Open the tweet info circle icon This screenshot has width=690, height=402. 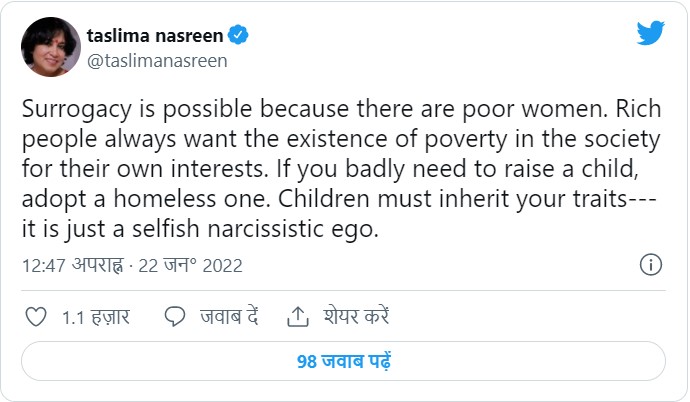click(x=650, y=265)
